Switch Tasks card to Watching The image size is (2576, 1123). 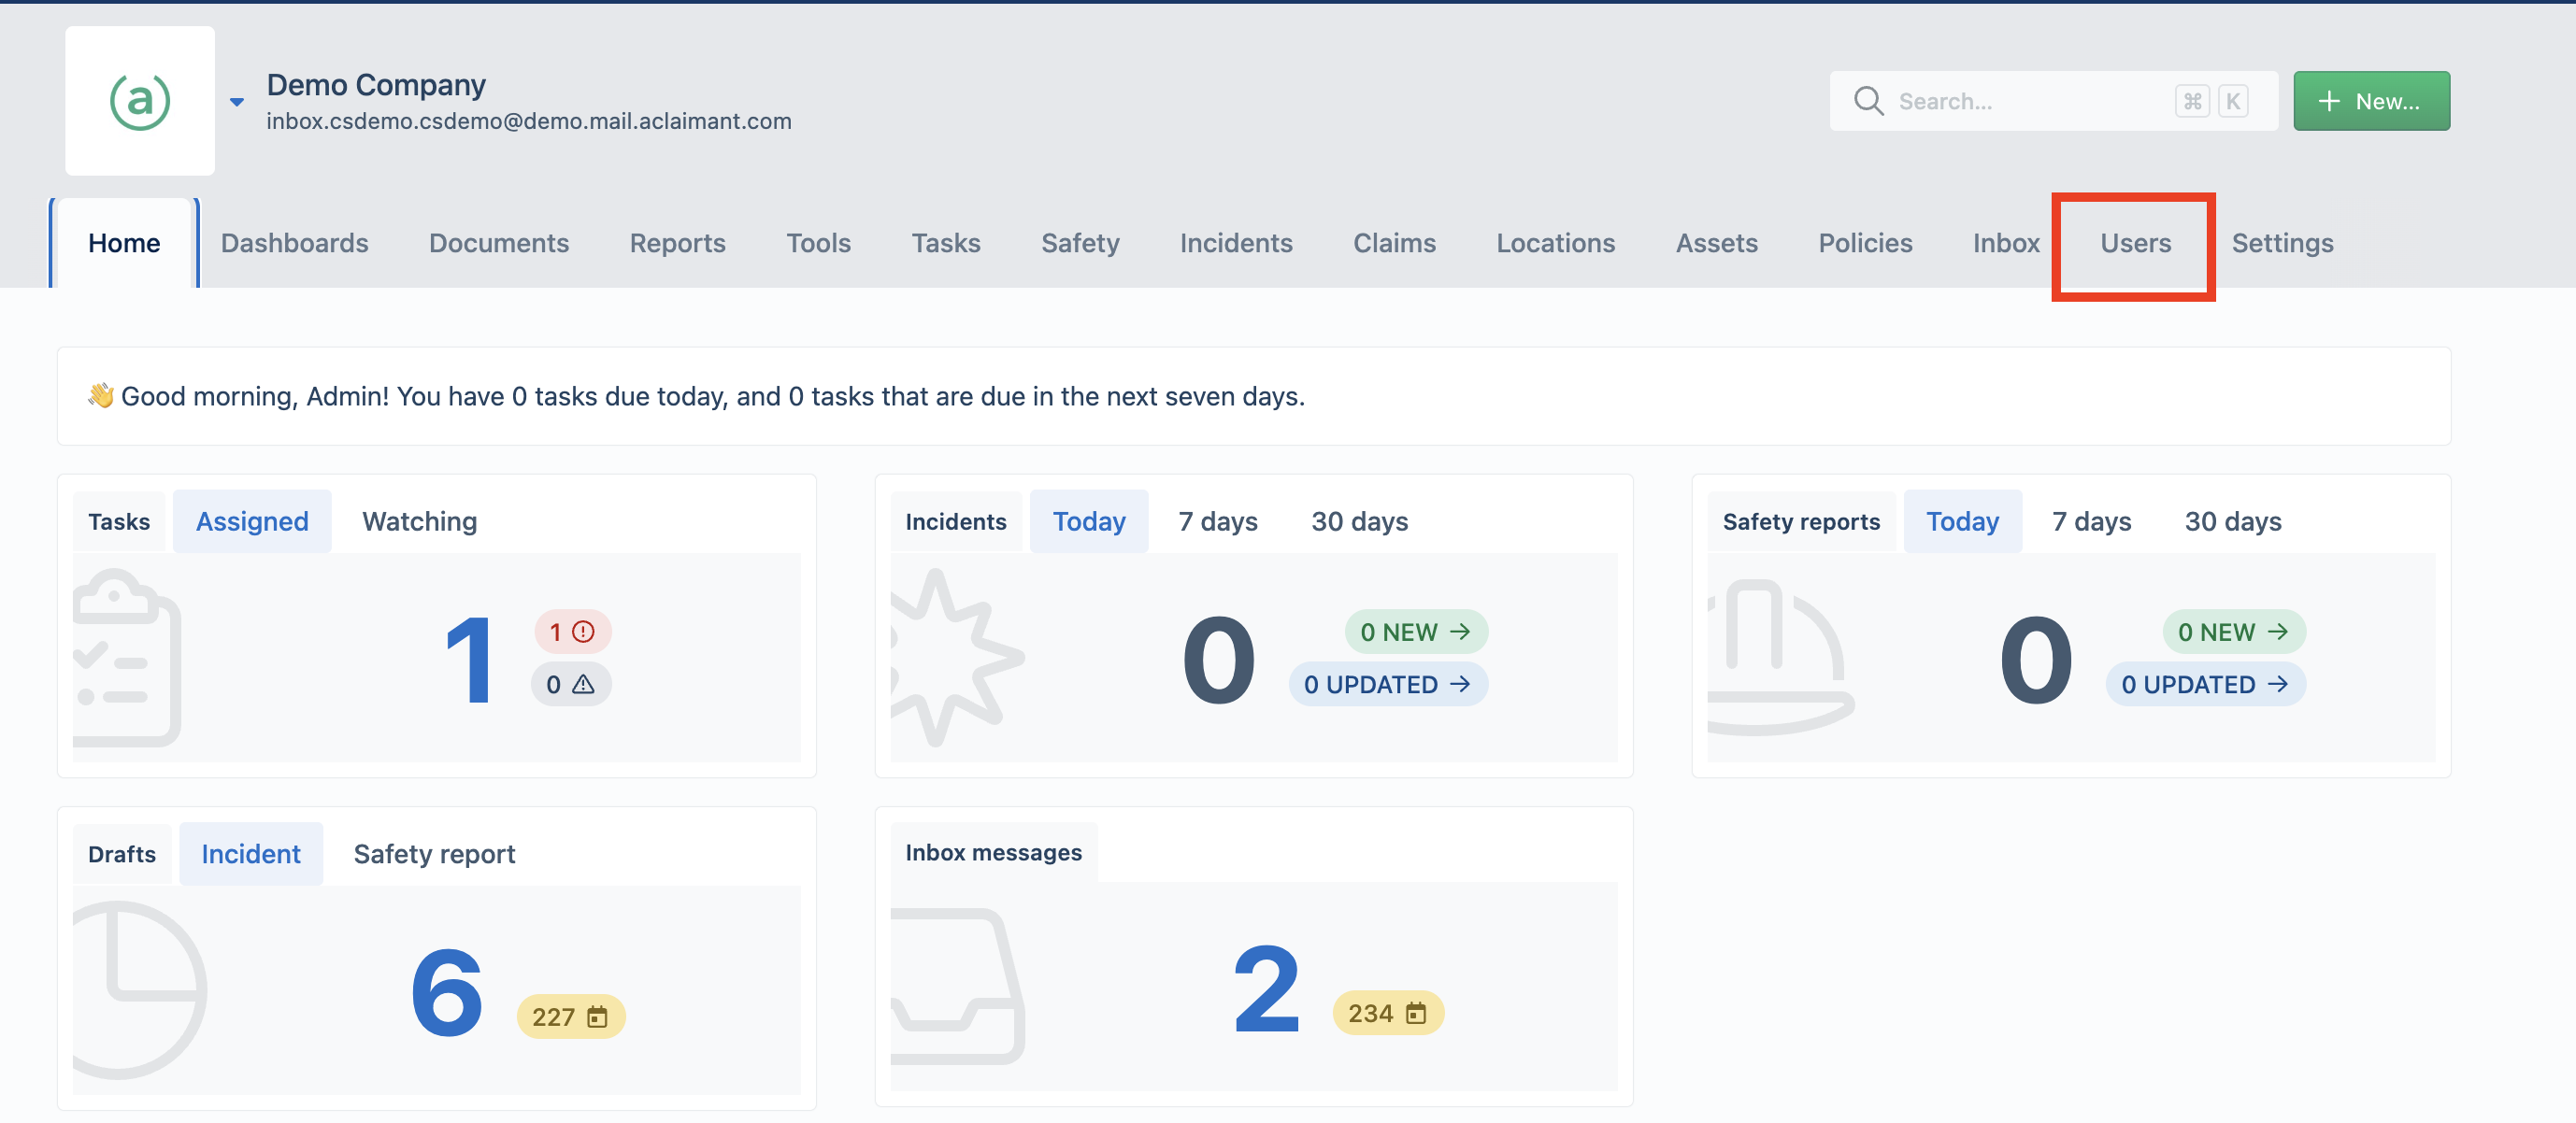click(x=419, y=521)
